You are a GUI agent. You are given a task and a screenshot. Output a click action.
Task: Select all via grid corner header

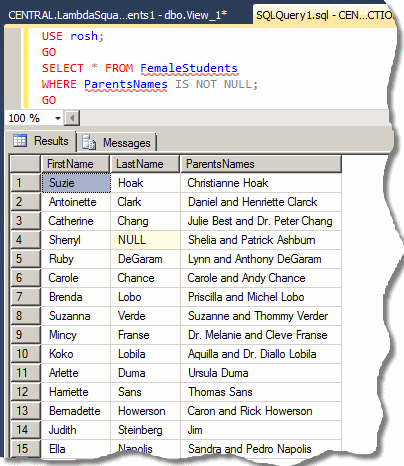coord(25,164)
